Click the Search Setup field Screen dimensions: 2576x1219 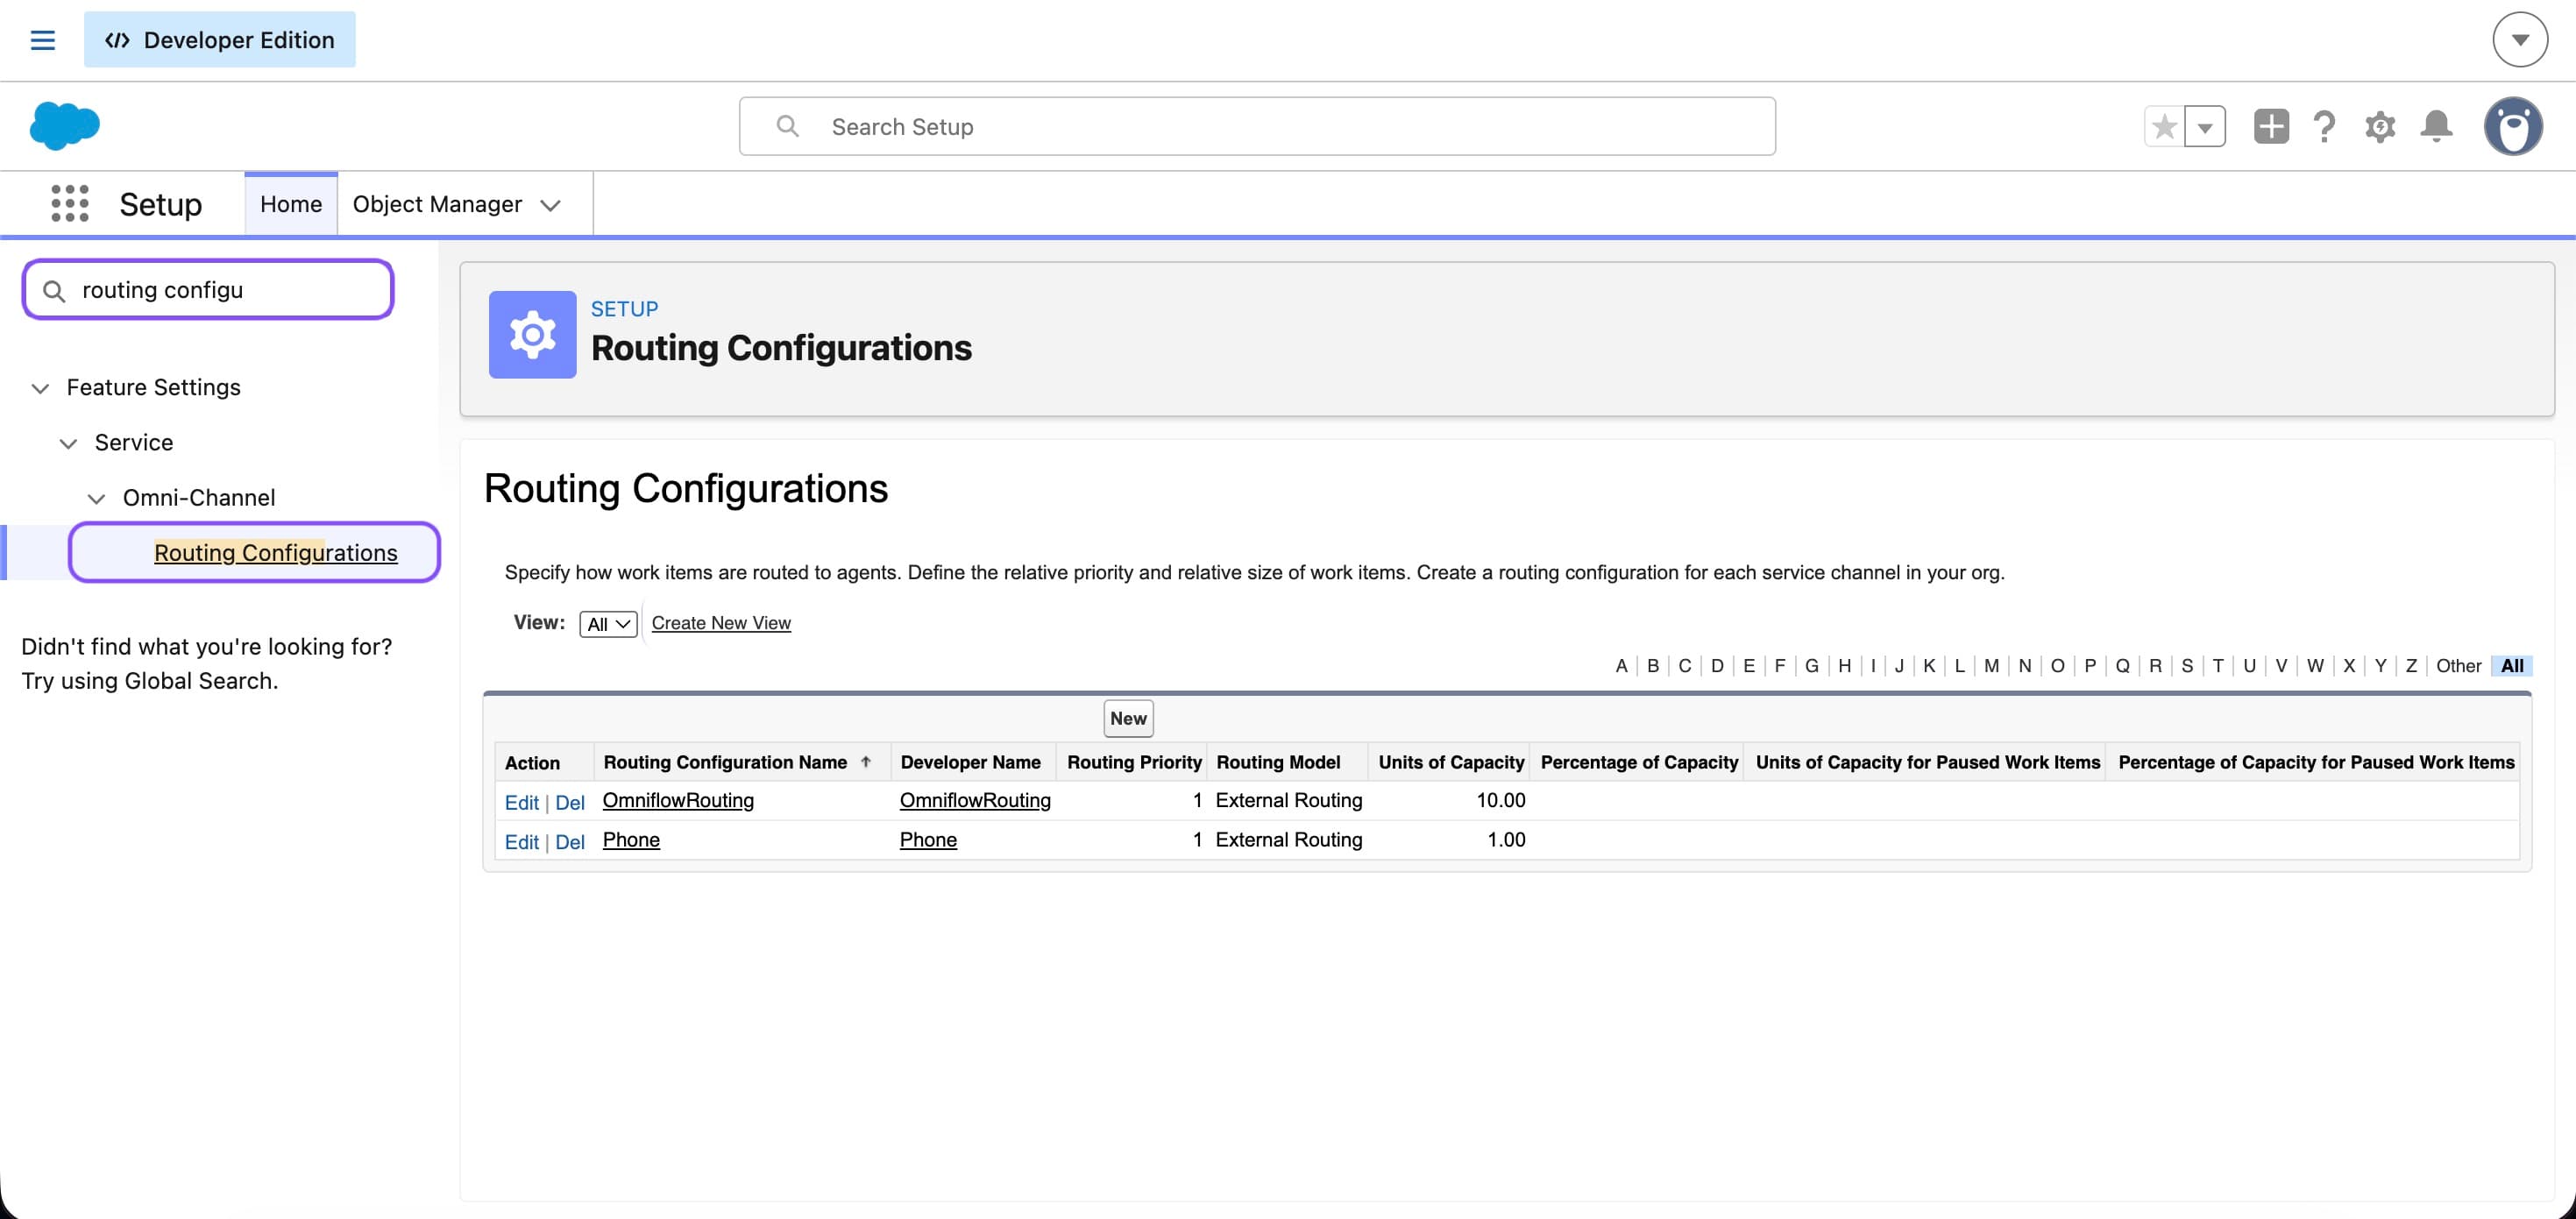point(1257,126)
